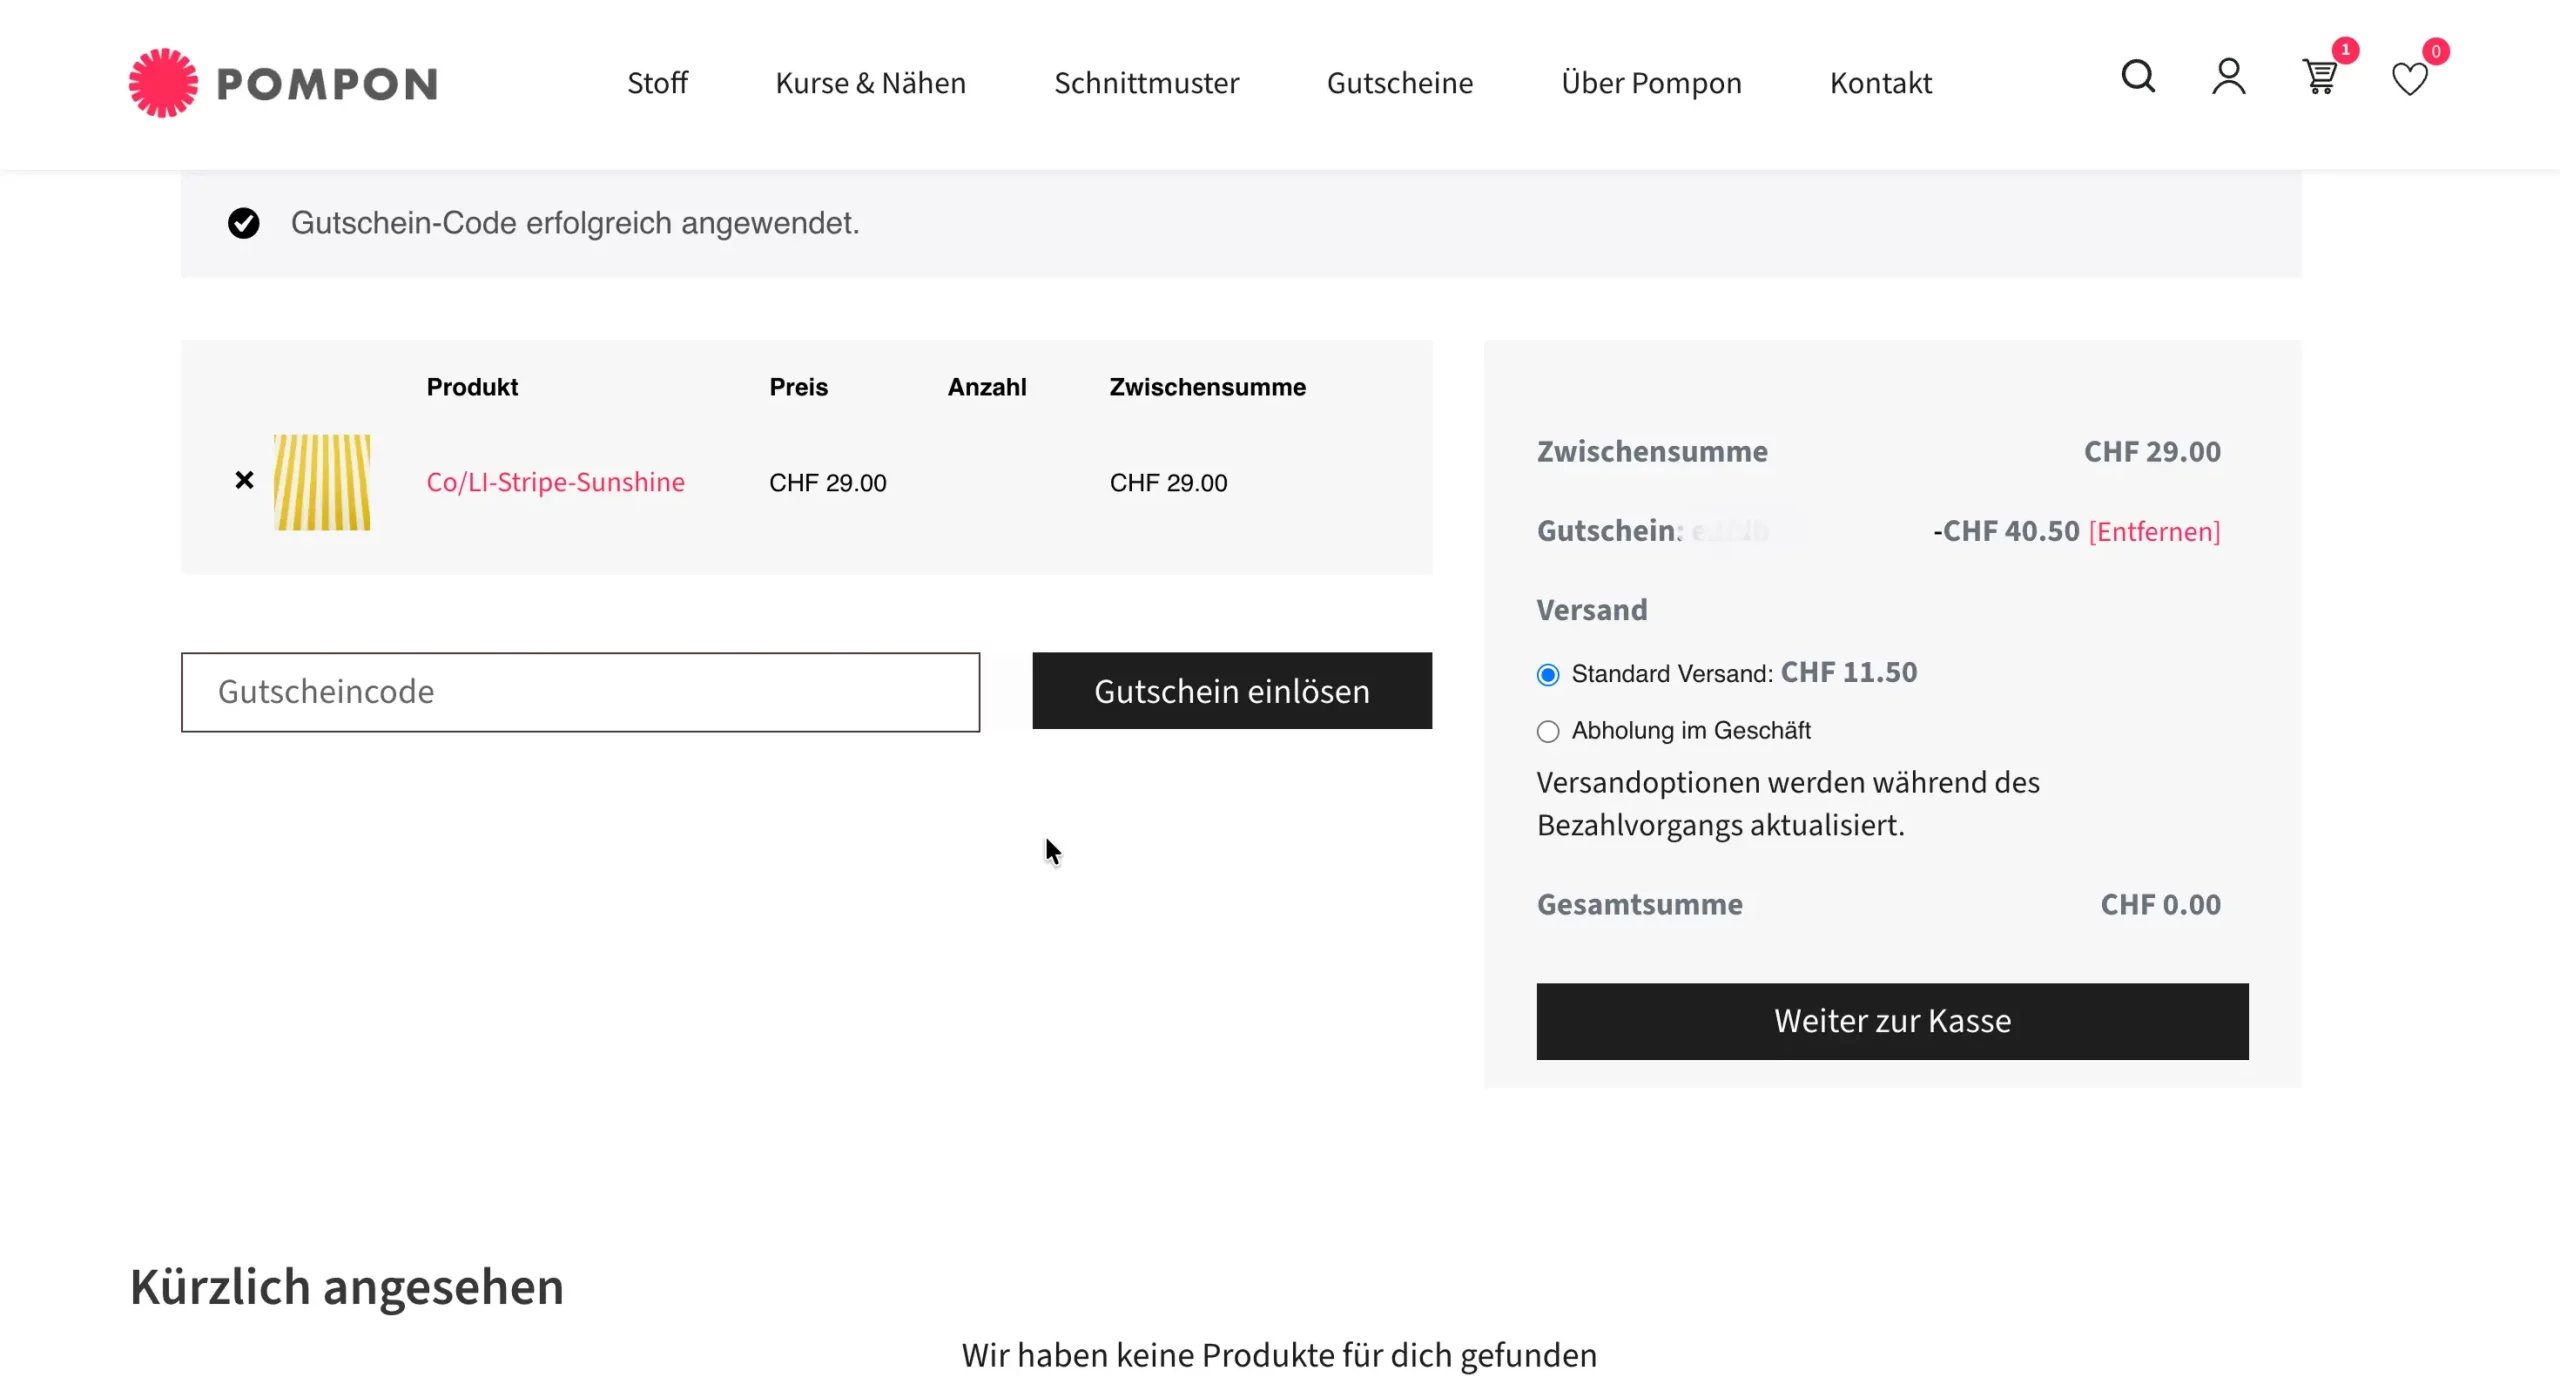The image size is (2560, 1391).
Task: Click the striped fabric product thumbnail
Action: pos(322,482)
